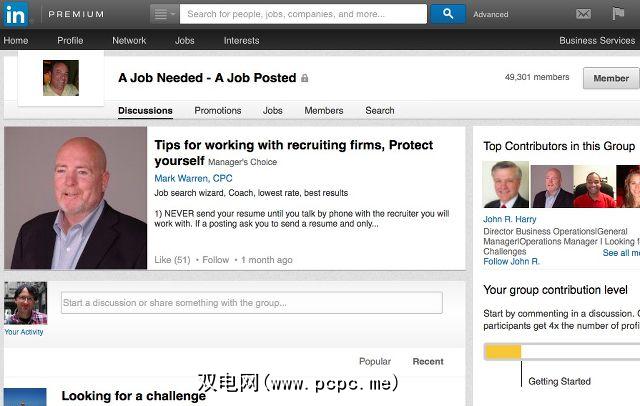Sort discussions by Recent
The height and width of the screenshot is (406, 640).
pos(428,362)
